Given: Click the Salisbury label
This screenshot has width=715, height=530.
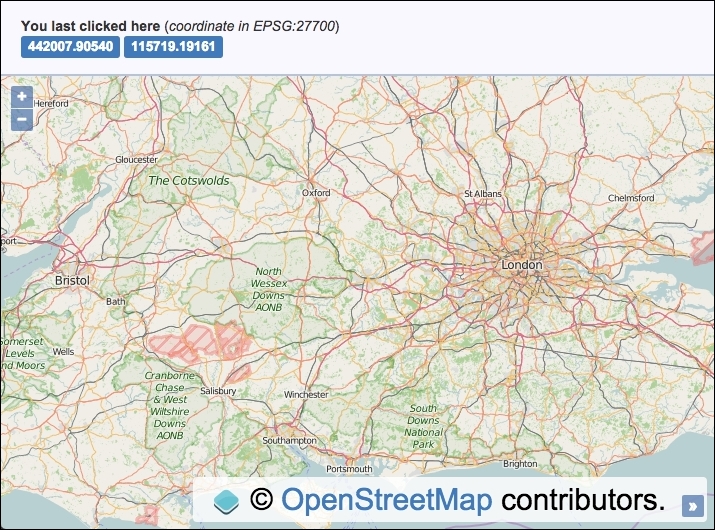Looking at the screenshot, I should tap(218, 391).
